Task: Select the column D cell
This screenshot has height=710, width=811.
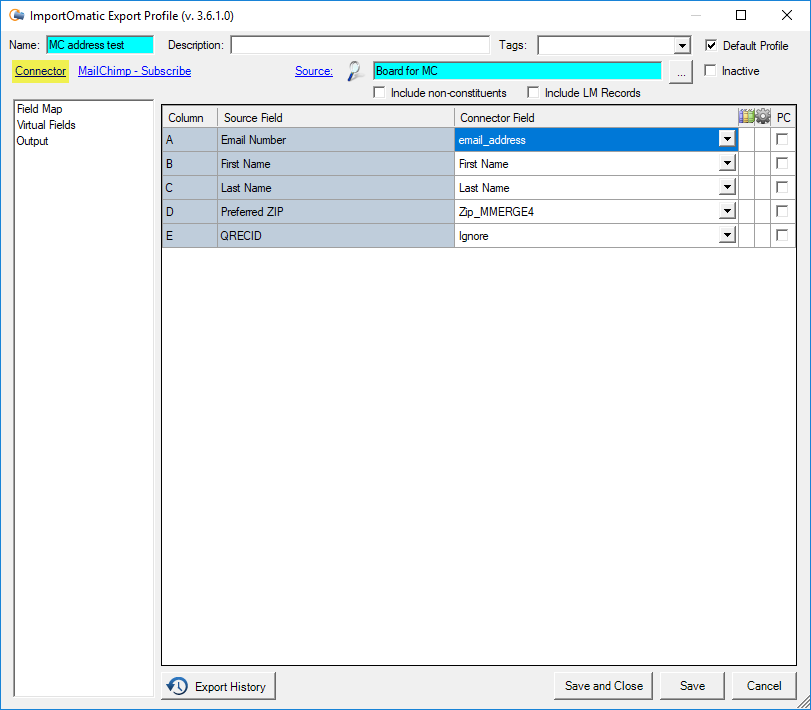Action: pos(190,212)
